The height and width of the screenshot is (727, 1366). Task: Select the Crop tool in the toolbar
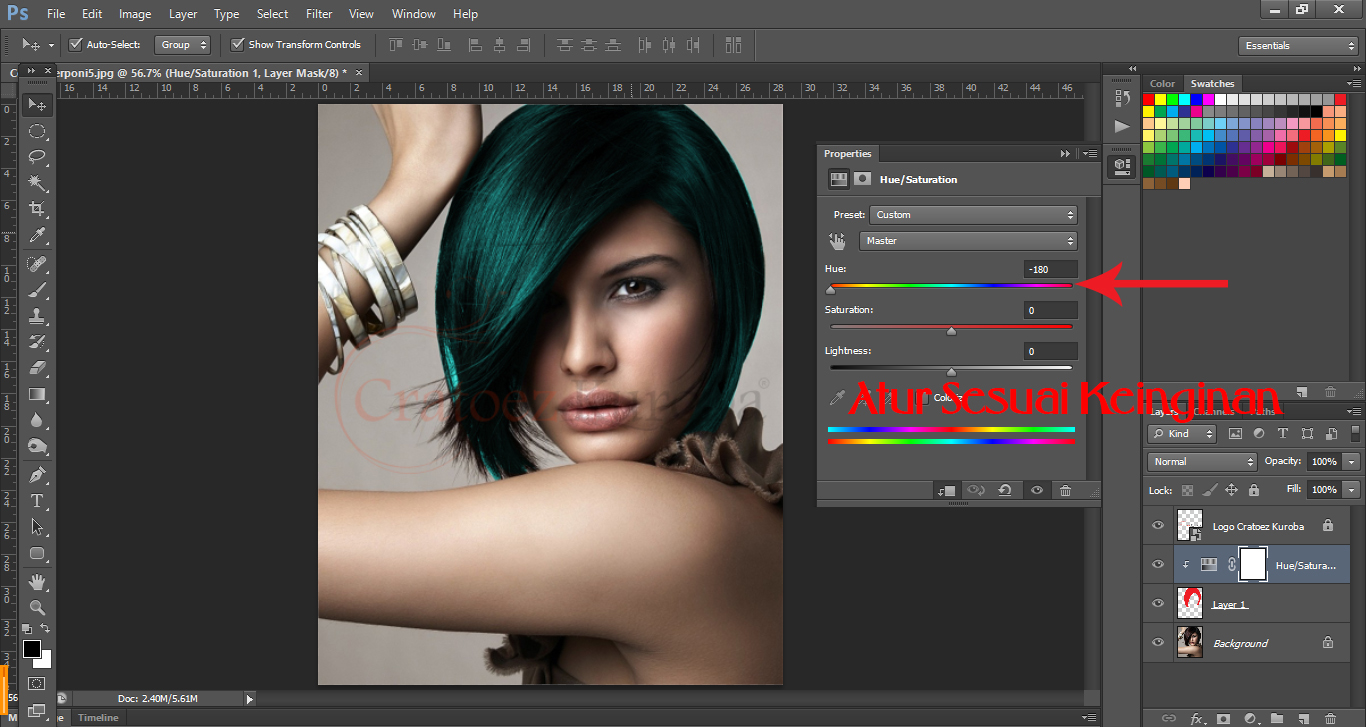37,209
